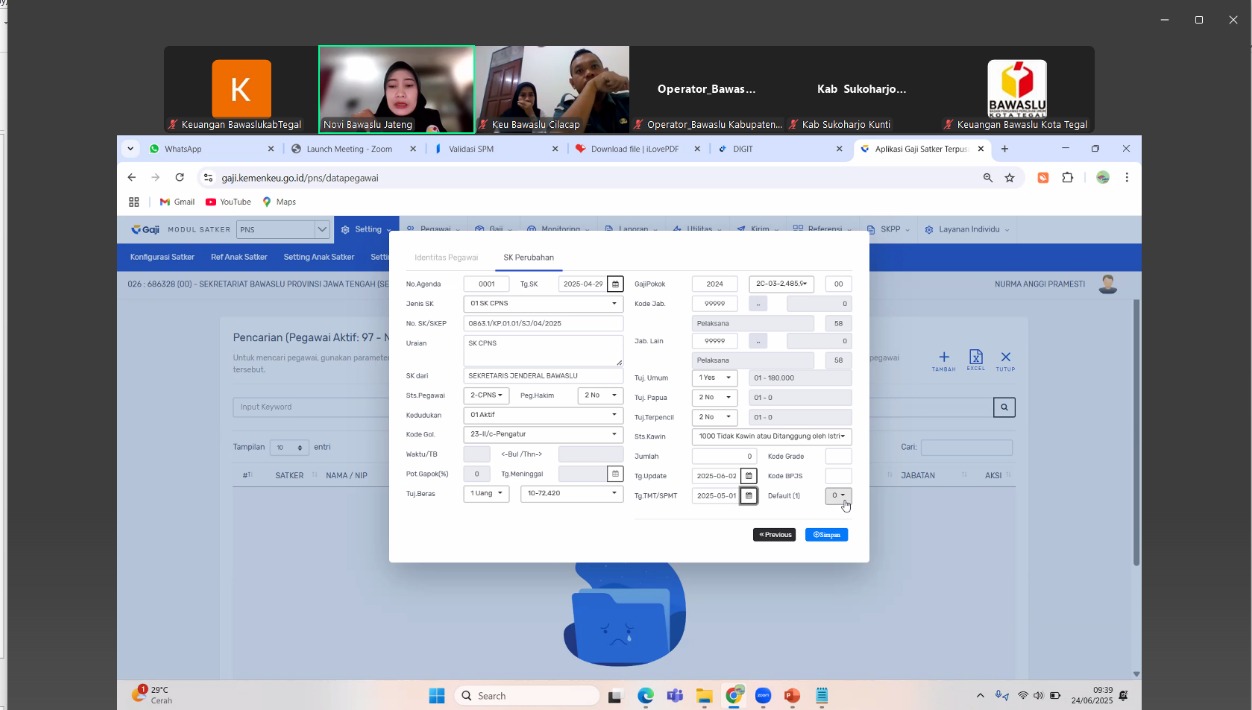Open the Setting menu
Screen dimensions: 1252x710
point(366,230)
